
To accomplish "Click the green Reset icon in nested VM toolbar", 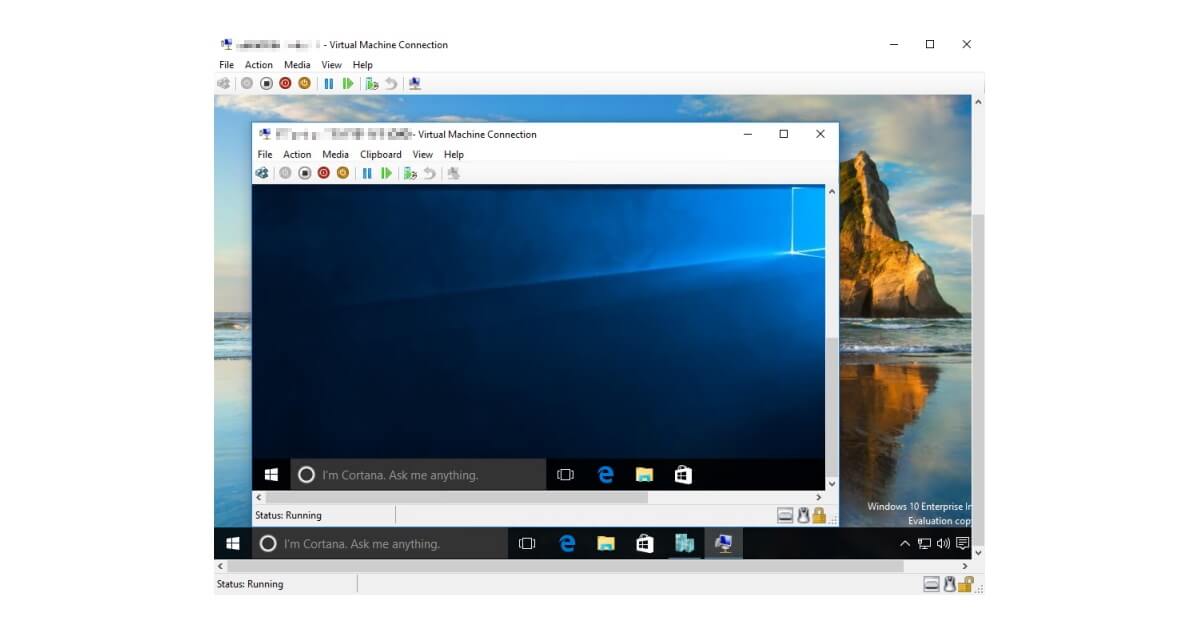I will 385,173.
